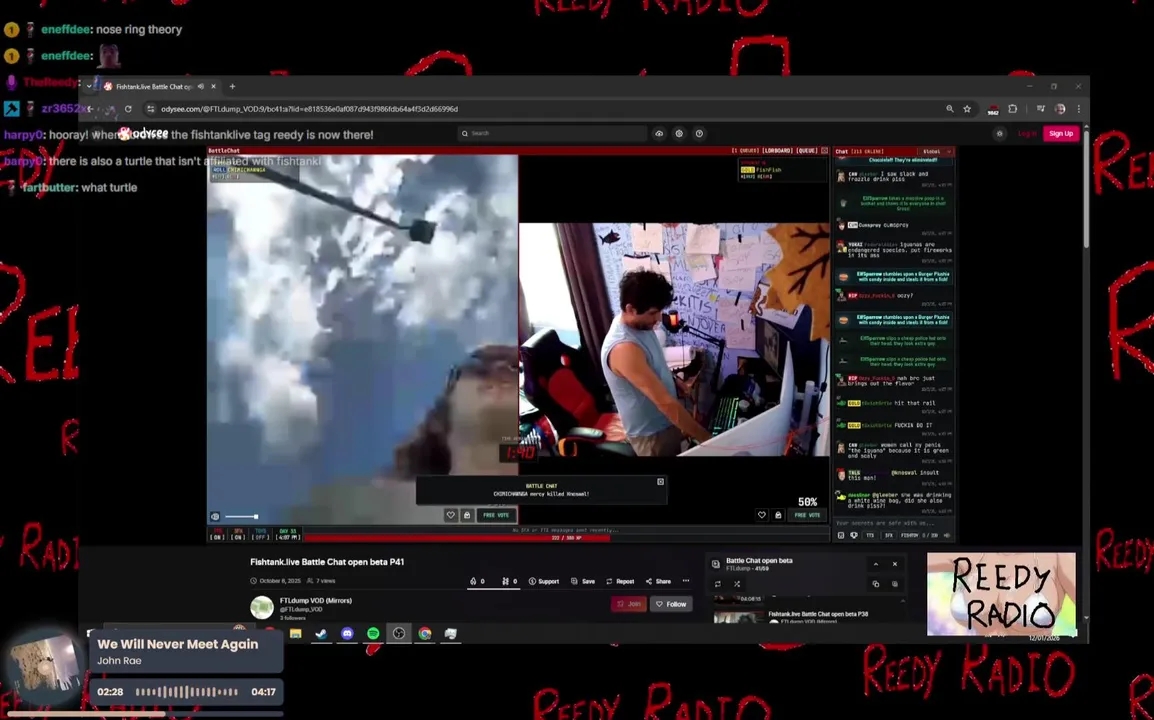The height and width of the screenshot is (720, 1154).
Task: Reload the Odysee page in Chrome
Action: point(128,109)
